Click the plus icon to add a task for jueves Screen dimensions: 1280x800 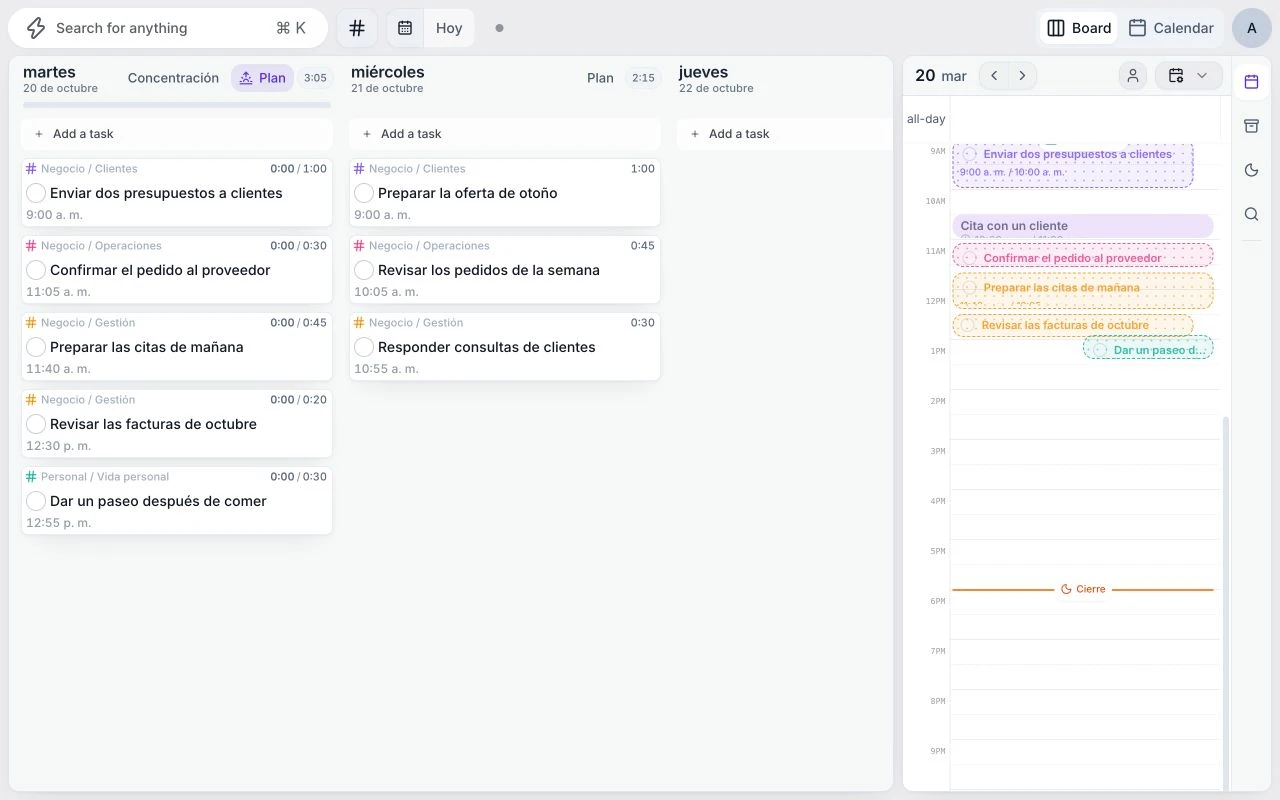click(x=695, y=134)
